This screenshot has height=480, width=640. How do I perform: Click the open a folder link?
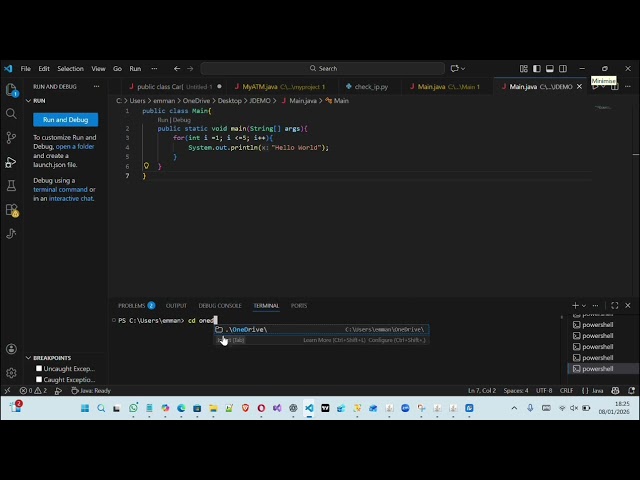tap(75, 147)
